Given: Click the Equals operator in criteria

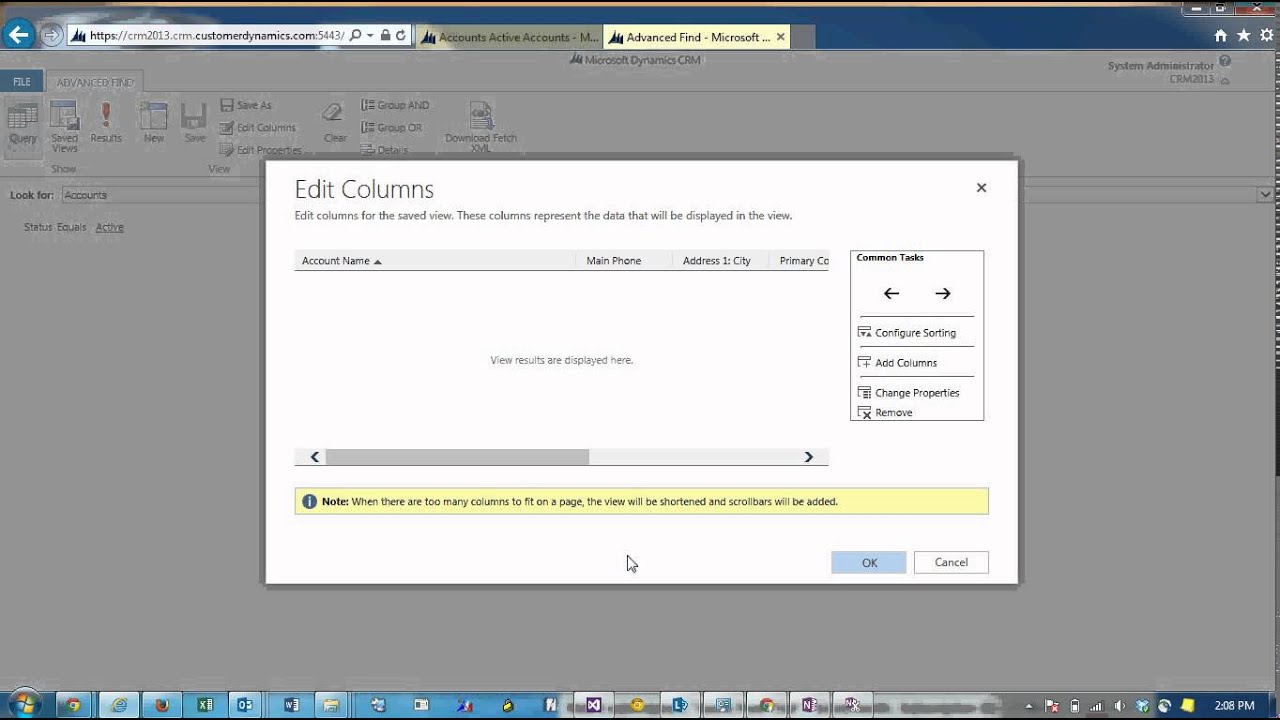Looking at the screenshot, I should [x=72, y=227].
